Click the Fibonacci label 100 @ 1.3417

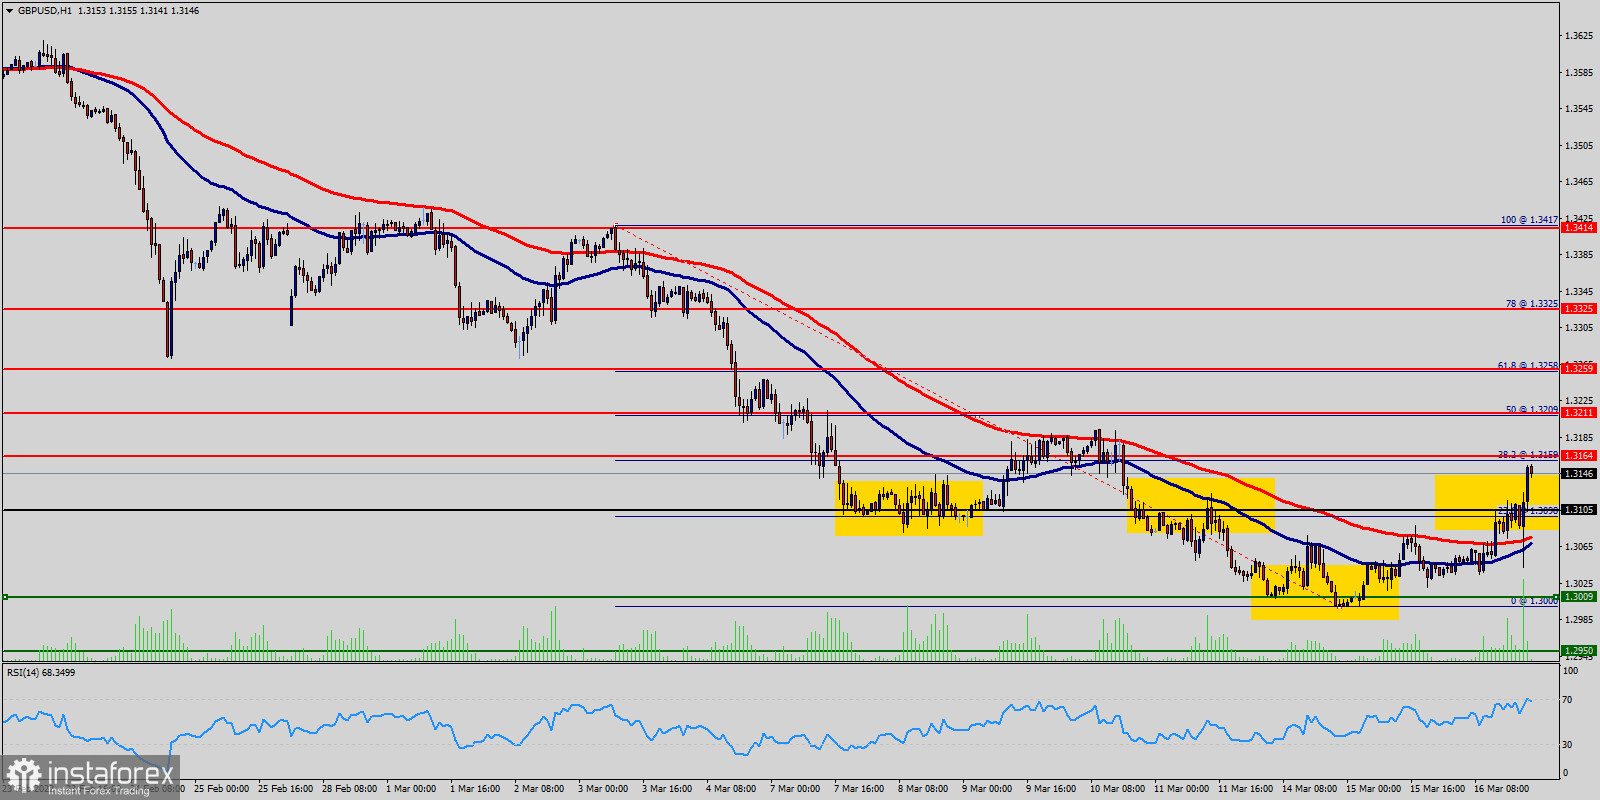(x=1529, y=220)
